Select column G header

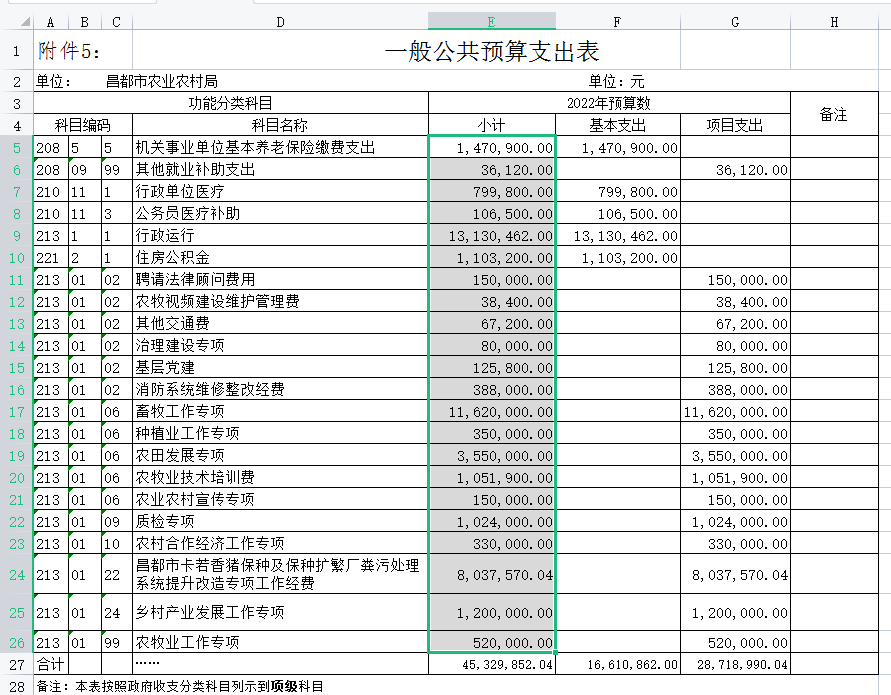point(735,21)
